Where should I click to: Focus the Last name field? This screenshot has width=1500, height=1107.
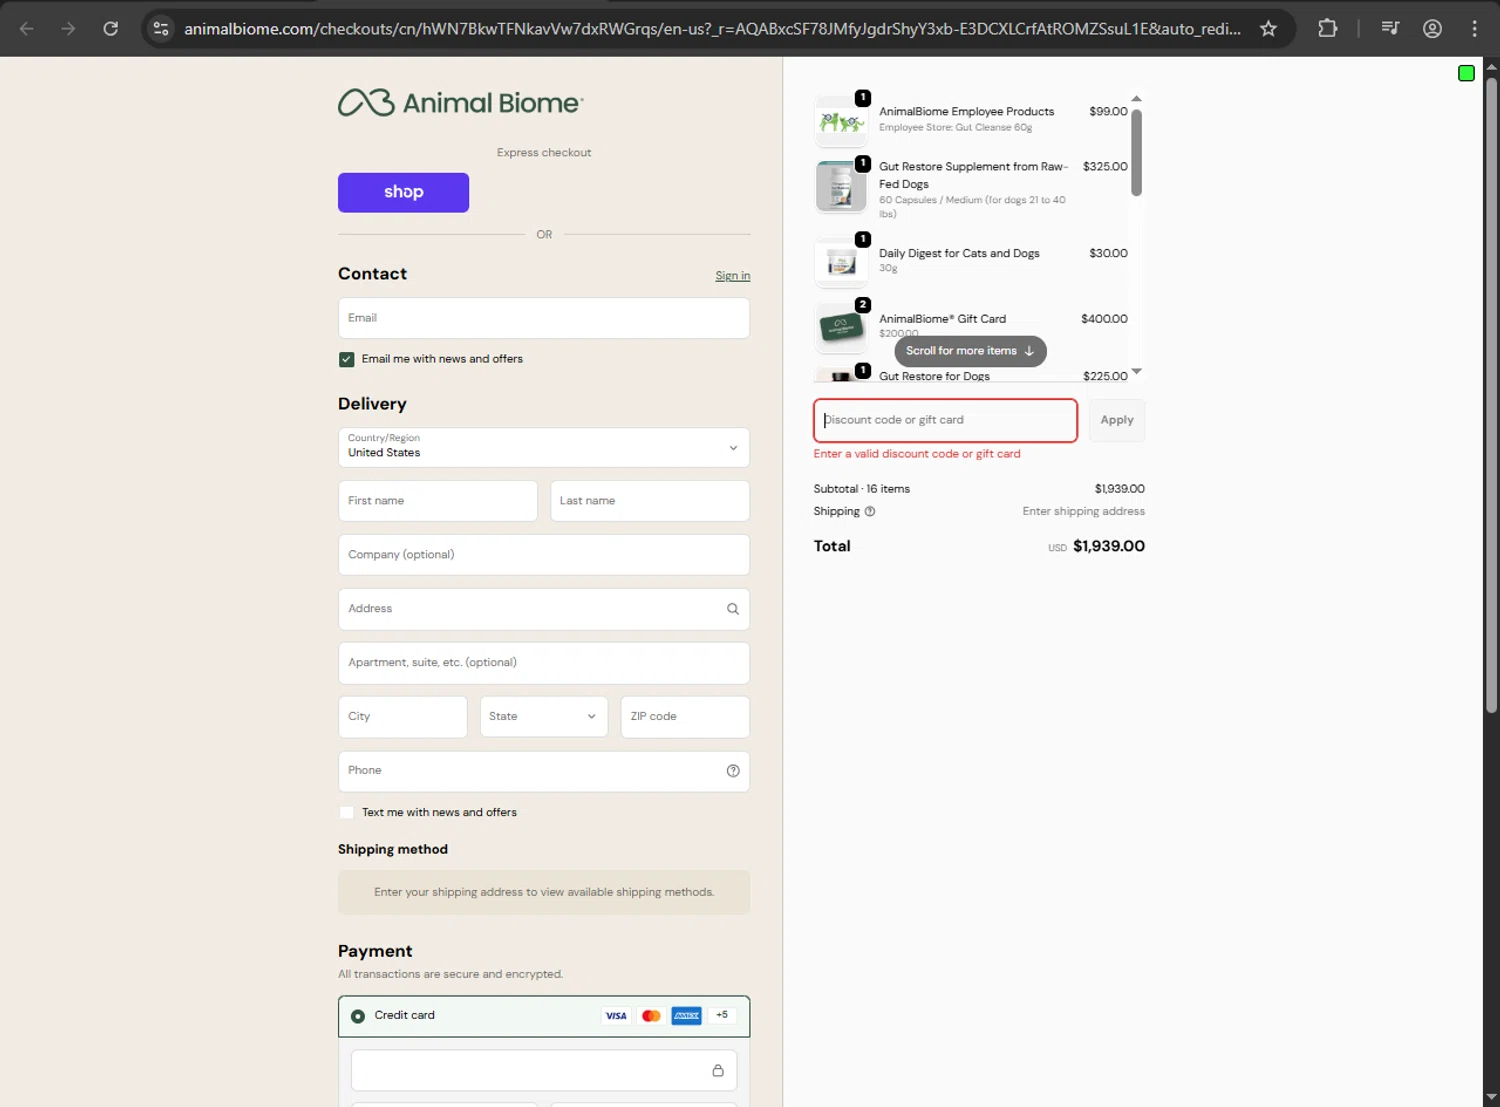click(650, 501)
